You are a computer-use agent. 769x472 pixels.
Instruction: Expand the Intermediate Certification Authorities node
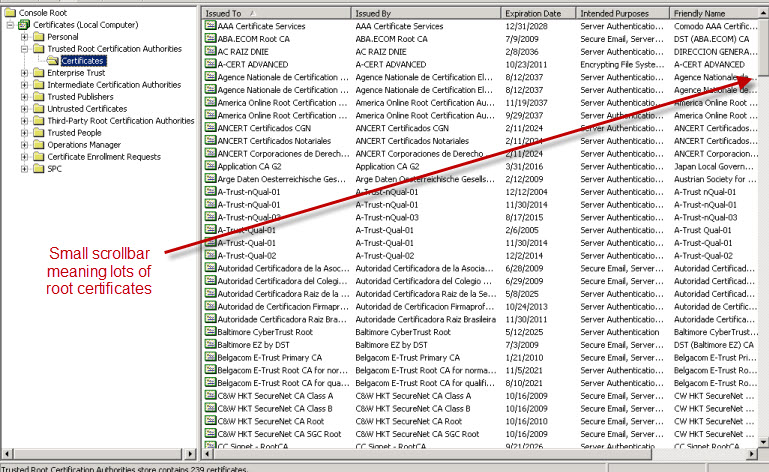(24, 85)
